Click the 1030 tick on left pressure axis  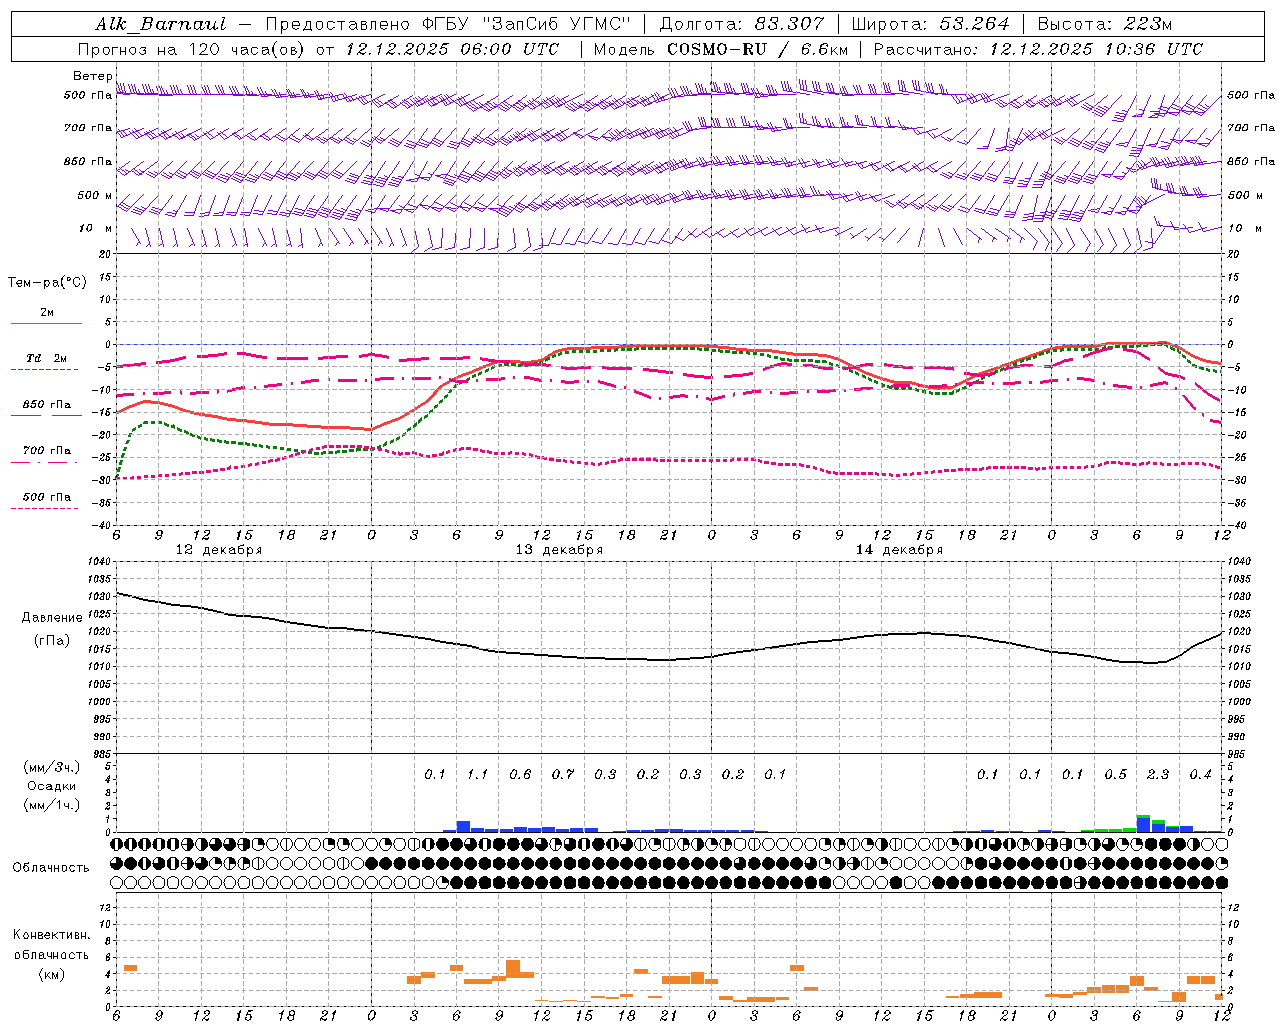(x=98, y=596)
